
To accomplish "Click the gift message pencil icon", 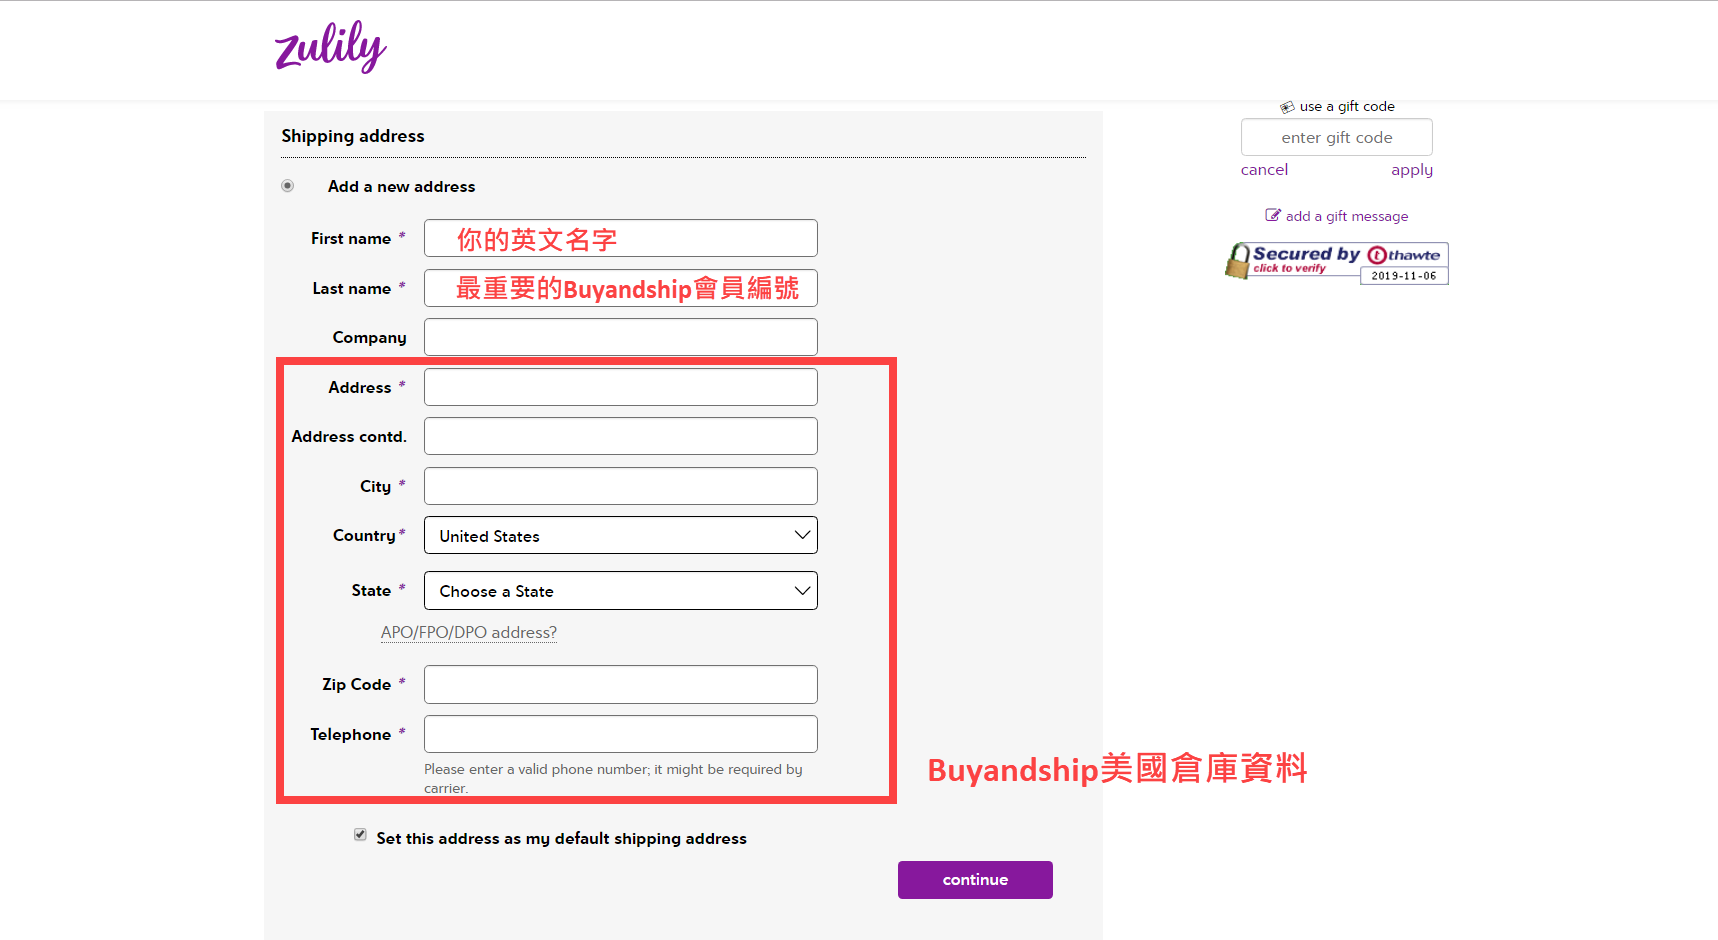I will click(1272, 215).
